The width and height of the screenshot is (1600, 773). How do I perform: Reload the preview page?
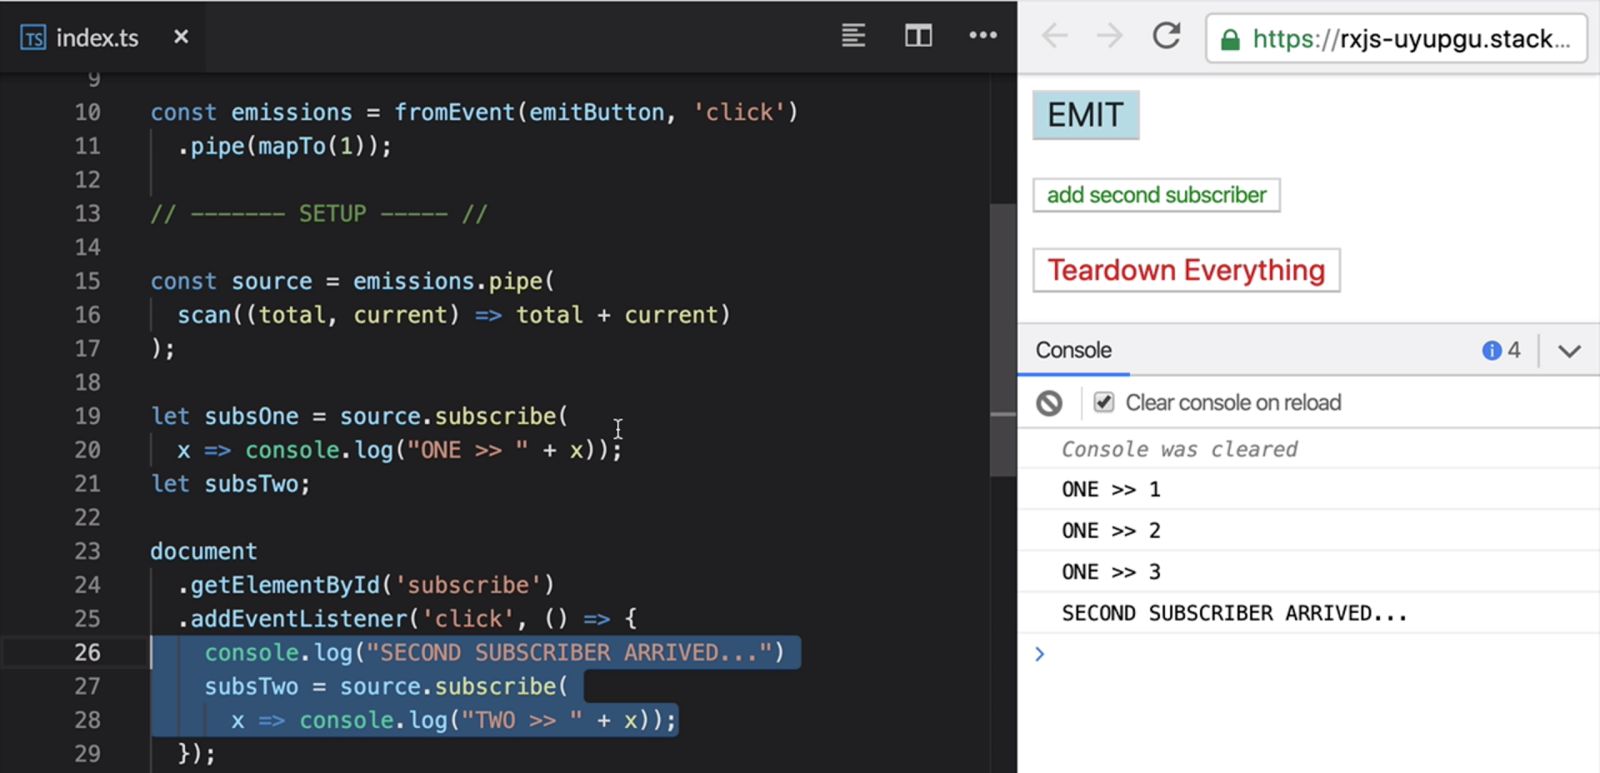(1166, 37)
